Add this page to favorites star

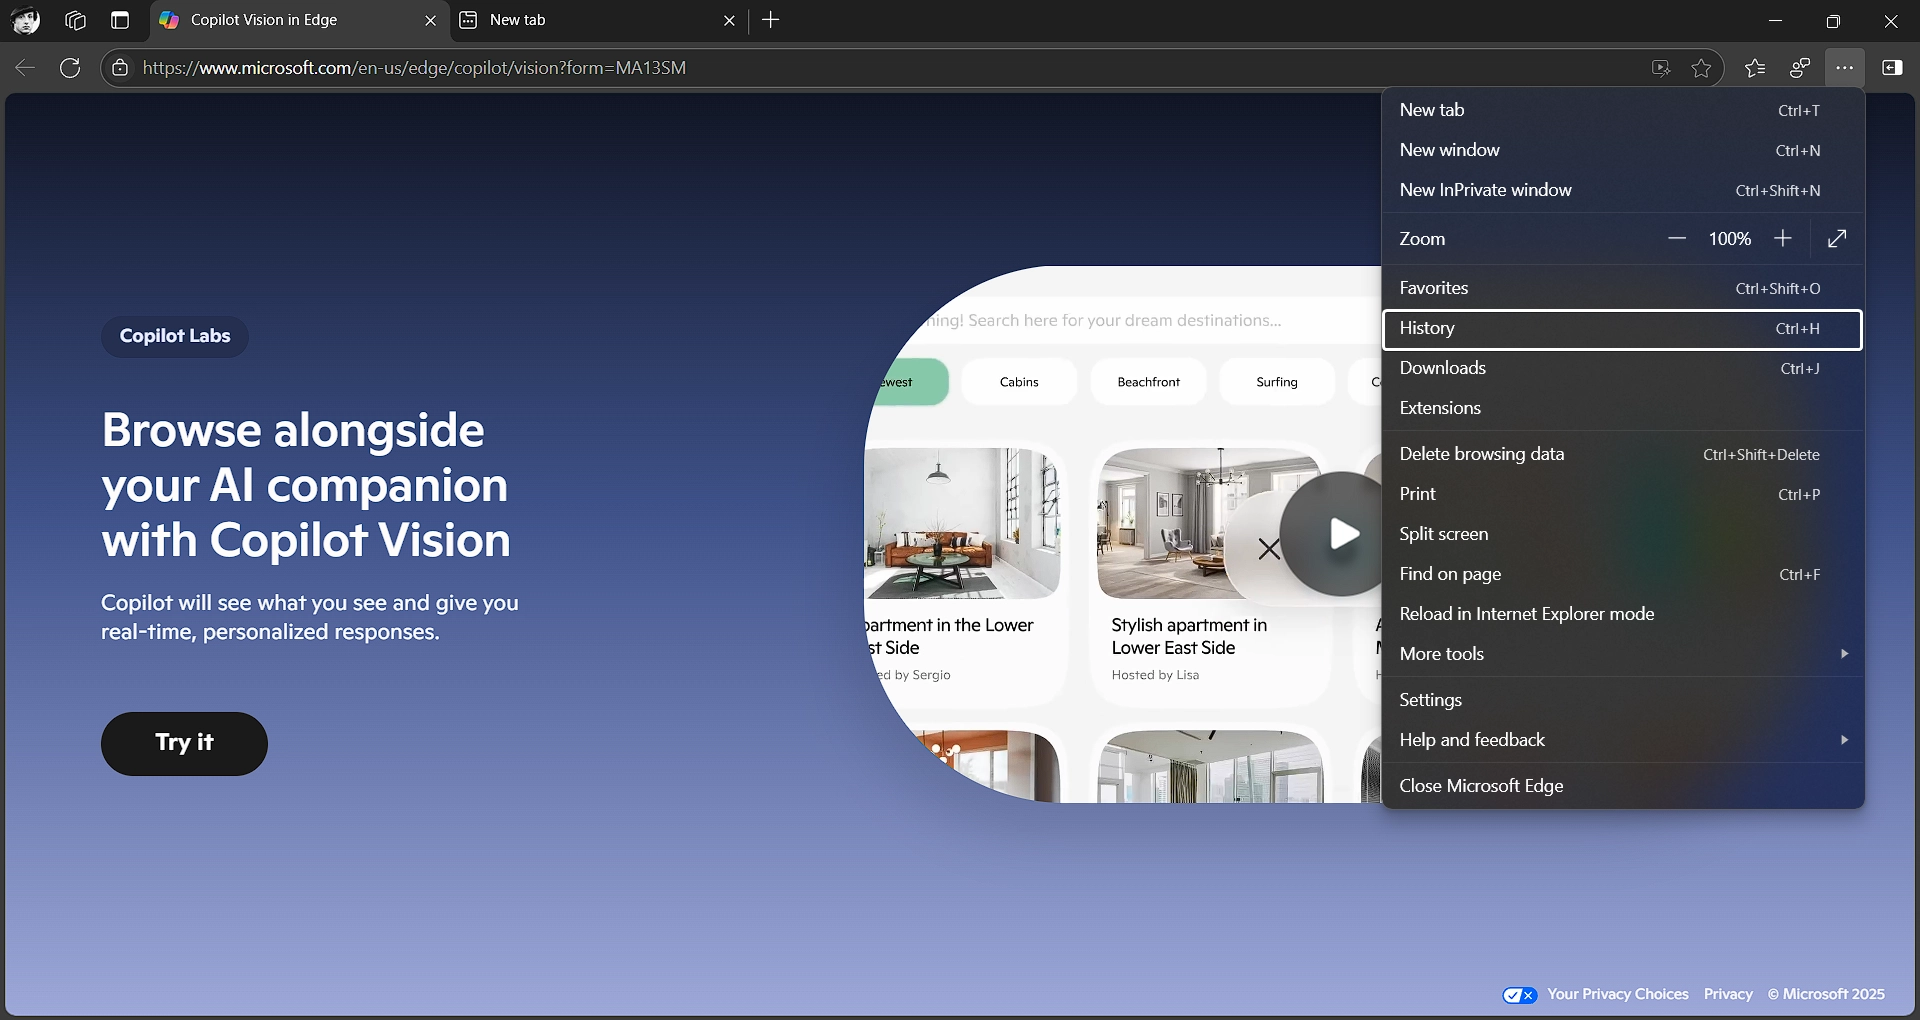1701,68
